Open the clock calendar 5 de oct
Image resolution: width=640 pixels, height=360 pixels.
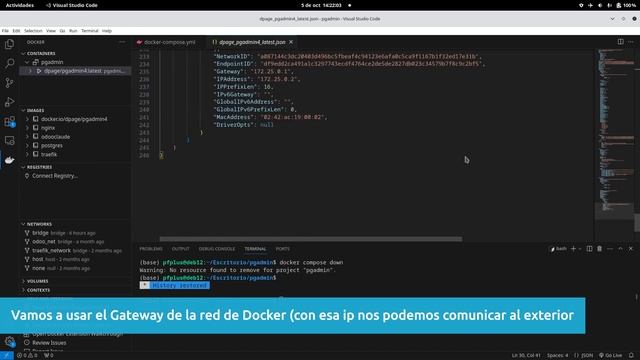[x=321, y=5]
